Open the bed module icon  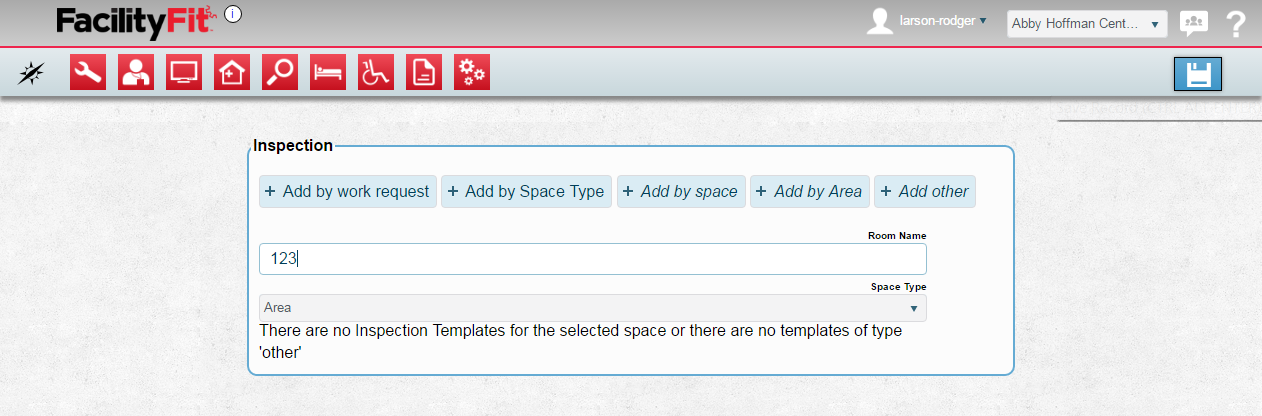328,72
